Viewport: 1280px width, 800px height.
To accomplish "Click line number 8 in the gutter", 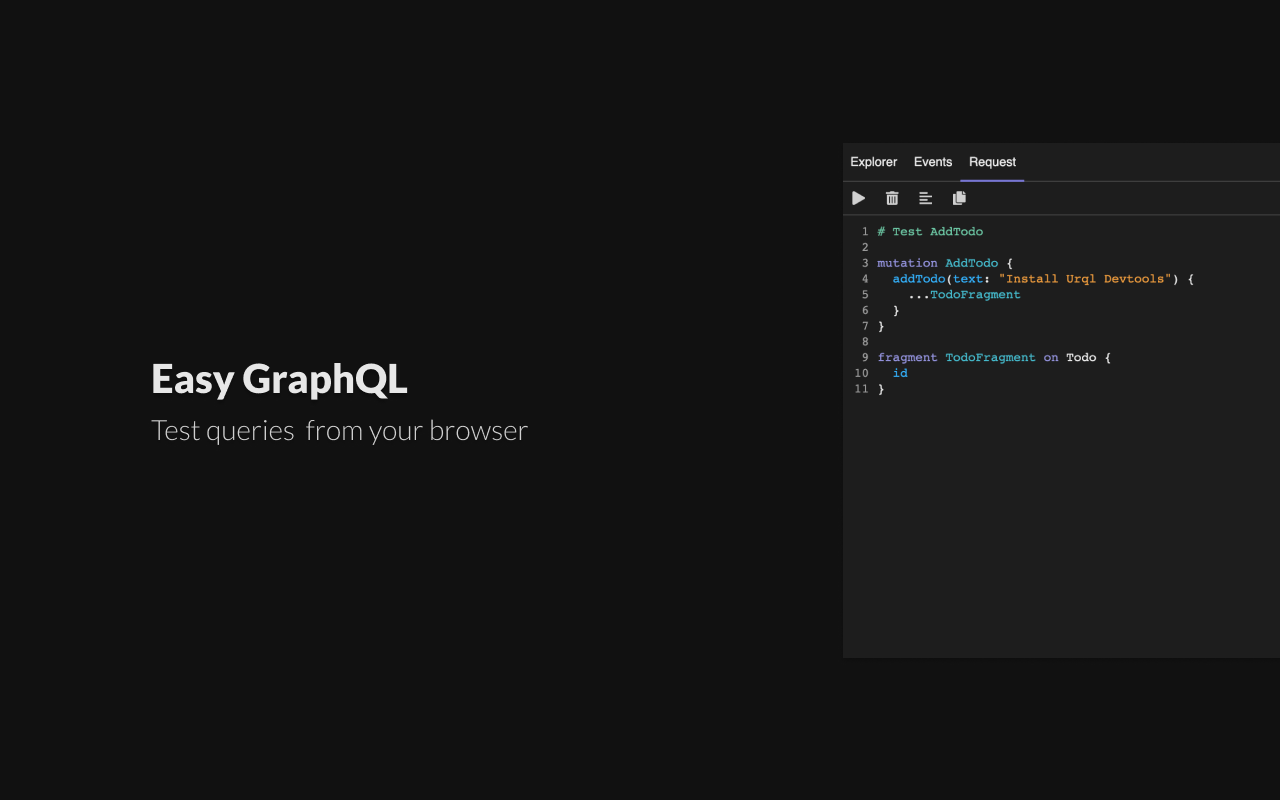I will click(865, 342).
